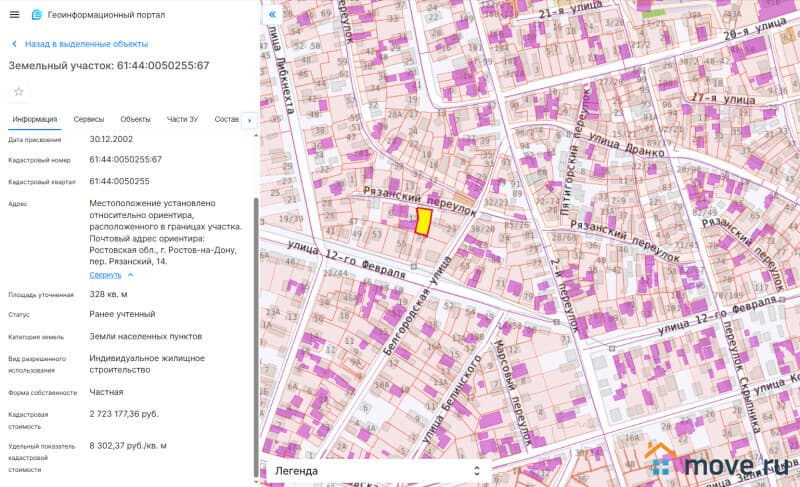800x487 pixels.
Task: Switch to the 'Сервисы' tab
Action: [88, 119]
